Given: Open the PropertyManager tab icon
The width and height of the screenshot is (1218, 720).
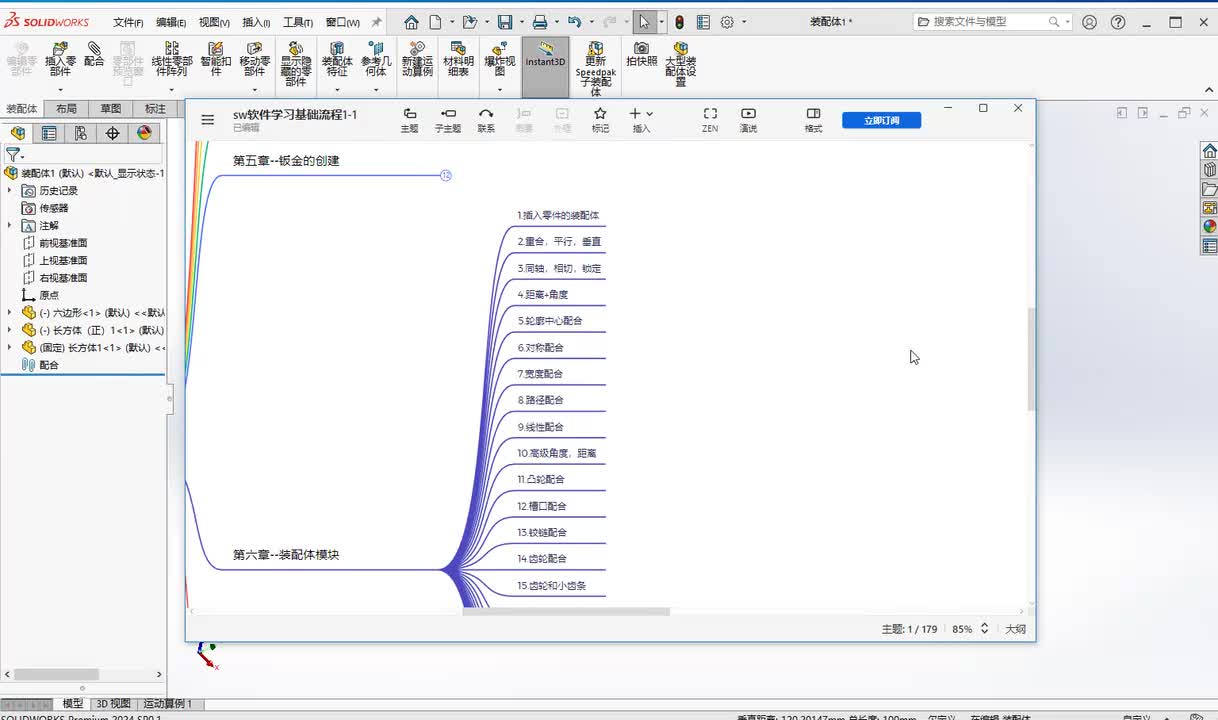Looking at the screenshot, I should point(49,133).
